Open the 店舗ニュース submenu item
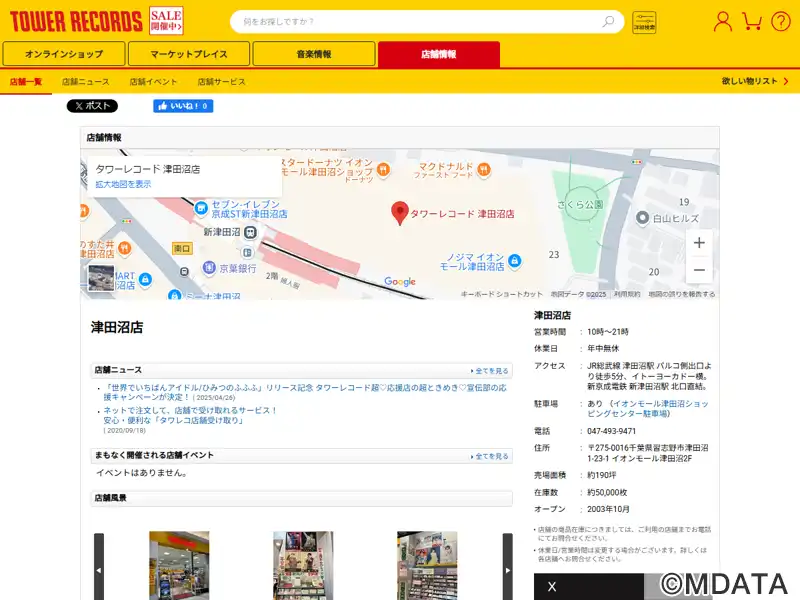 86,82
